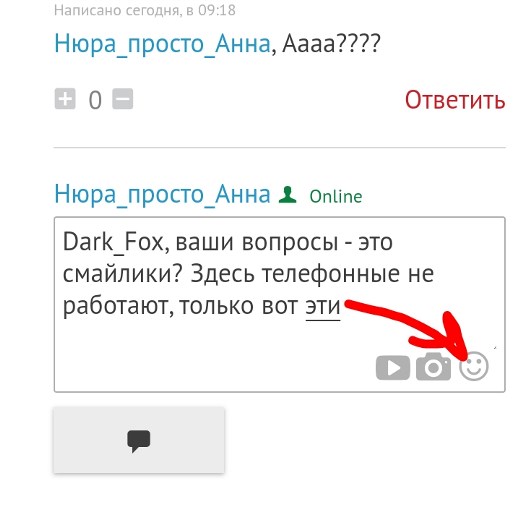The width and height of the screenshot is (520, 530).
Task: Click the timestamp Написано сегодня, в 09:18
Action: pyautogui.click(x=145, y=10)
